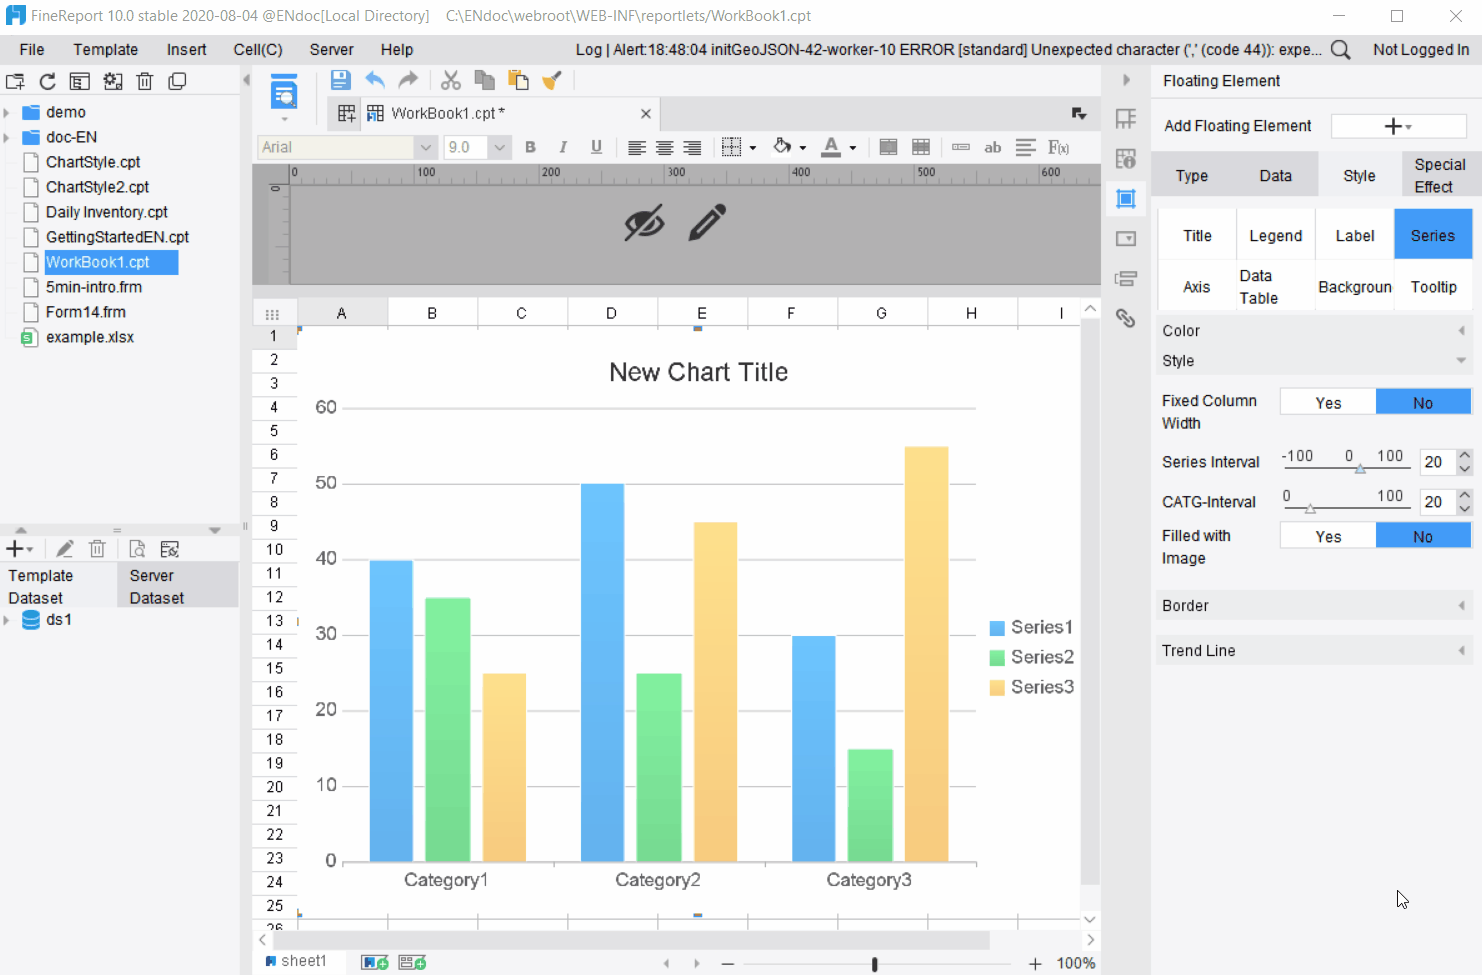Align text right

(692, 147)
